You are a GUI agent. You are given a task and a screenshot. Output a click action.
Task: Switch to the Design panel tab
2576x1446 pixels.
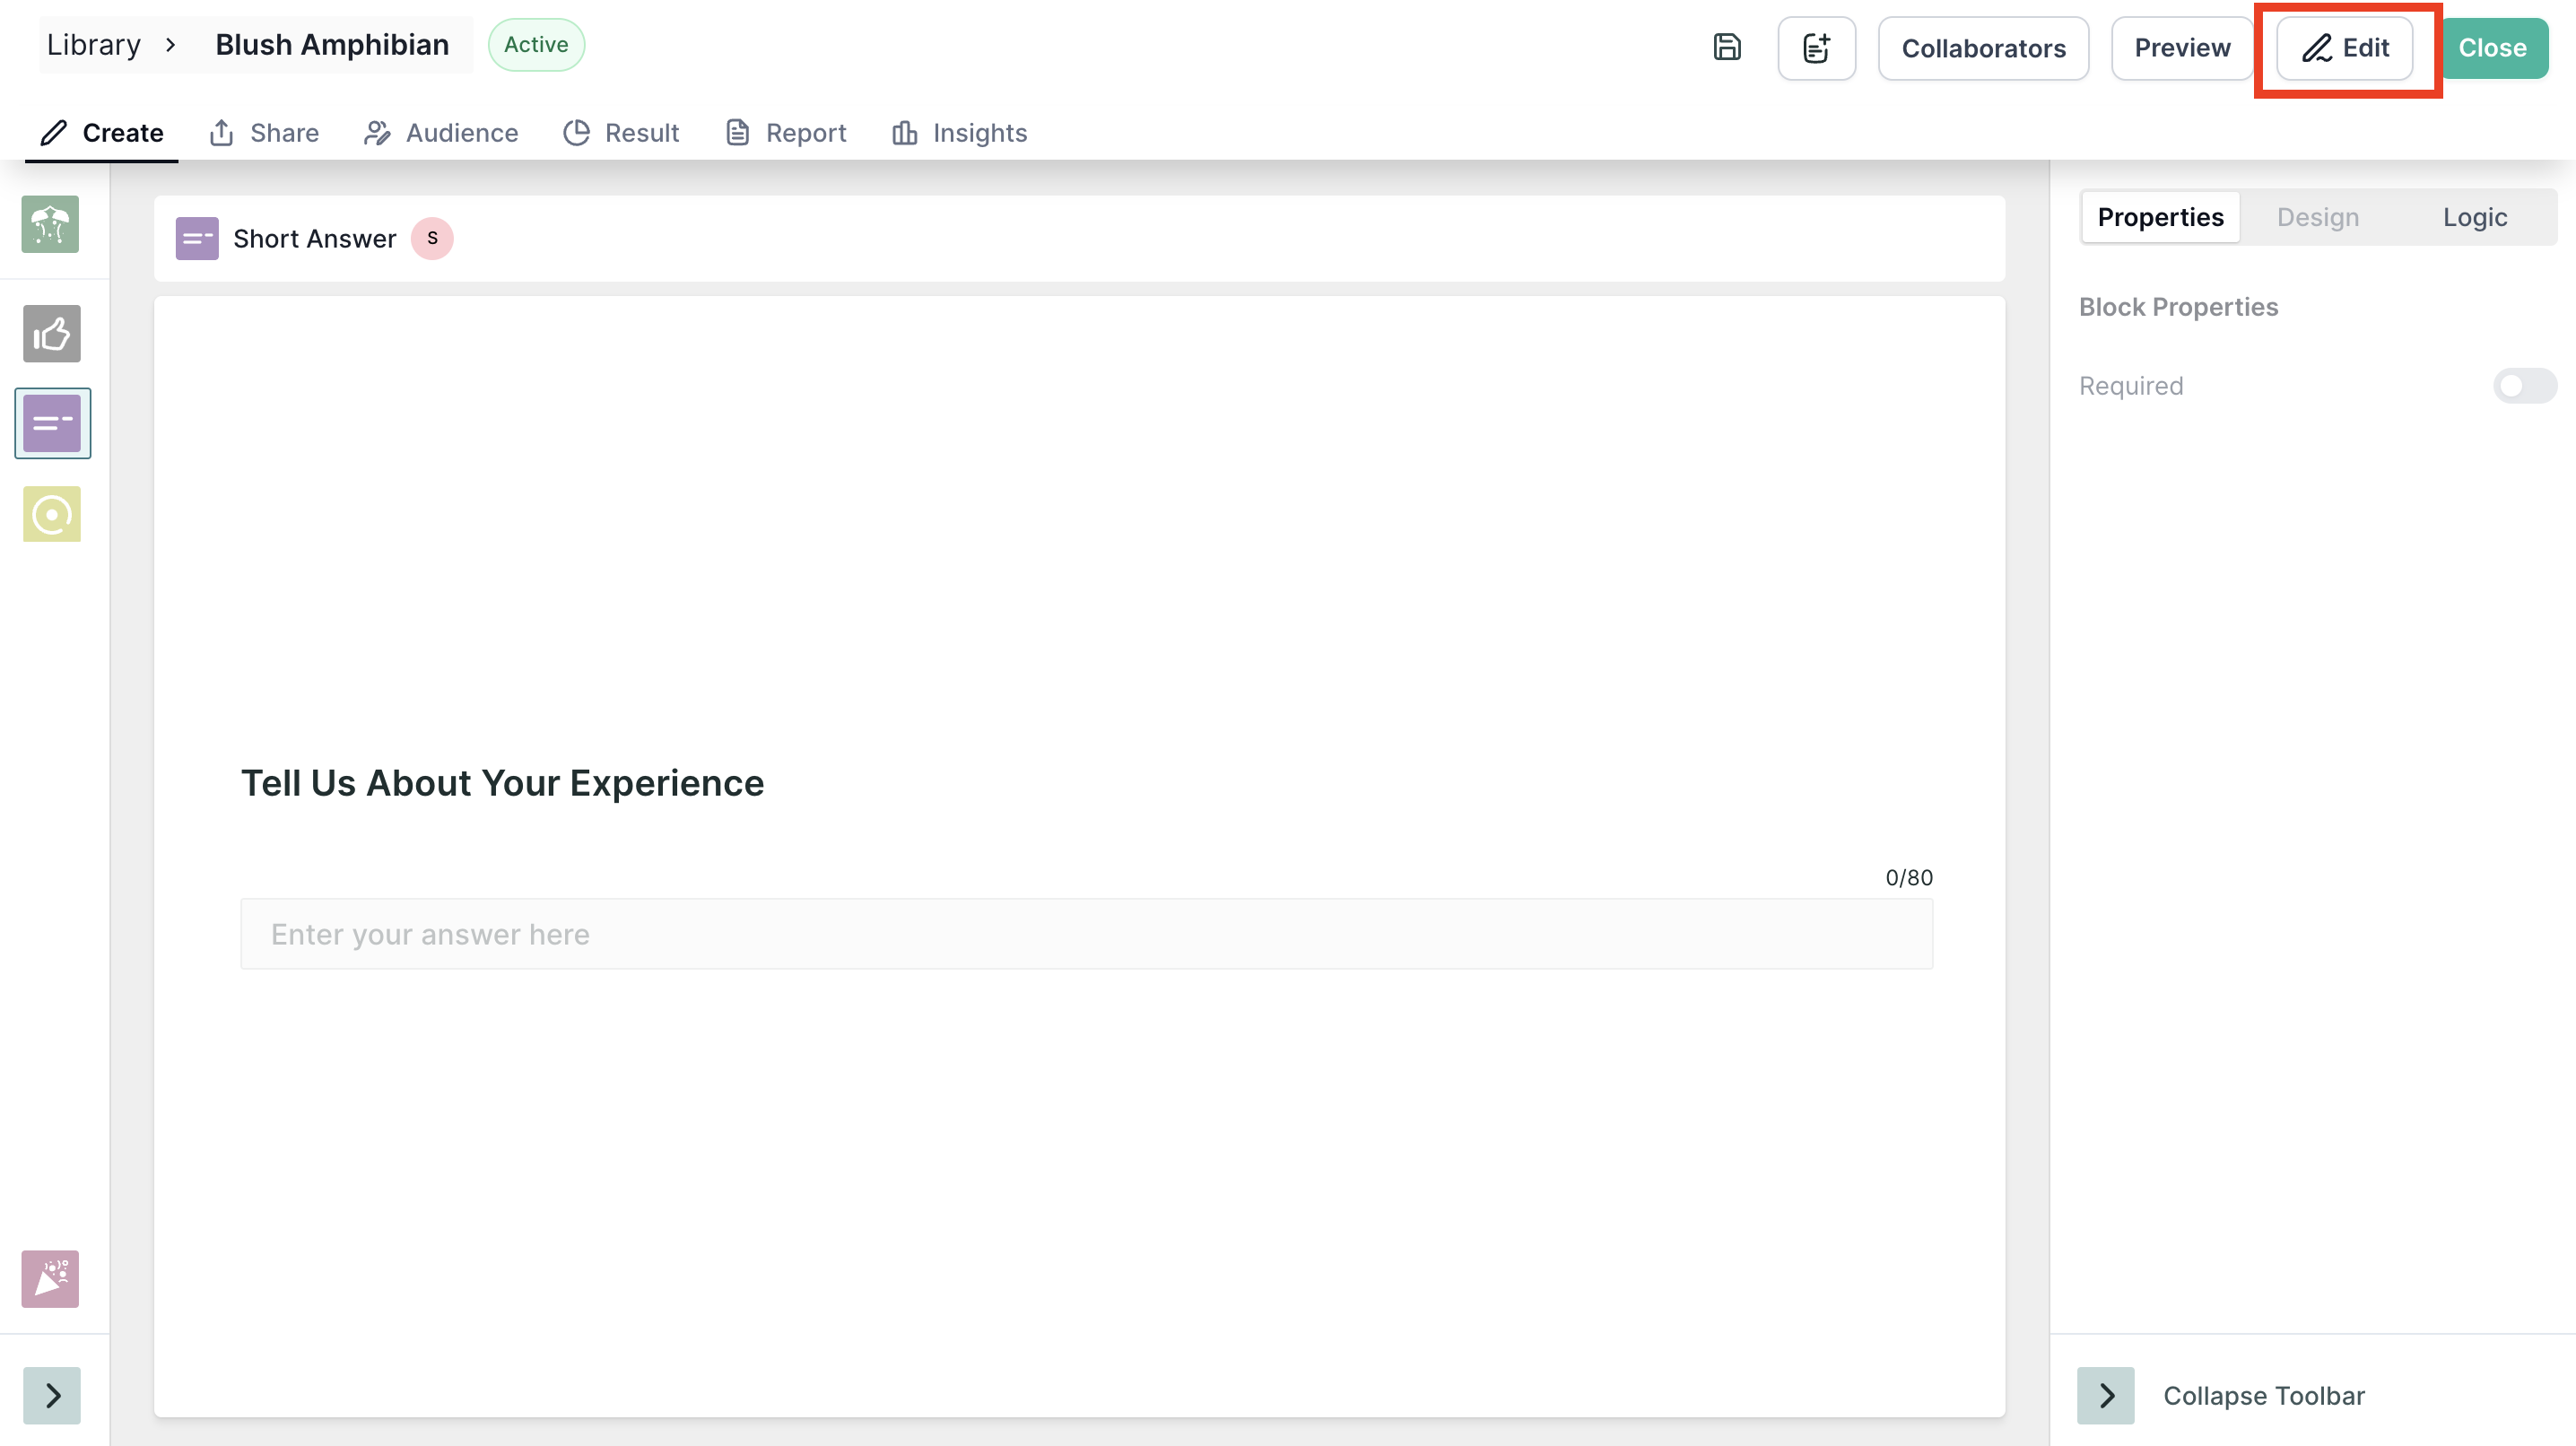tap(2318, 217)
